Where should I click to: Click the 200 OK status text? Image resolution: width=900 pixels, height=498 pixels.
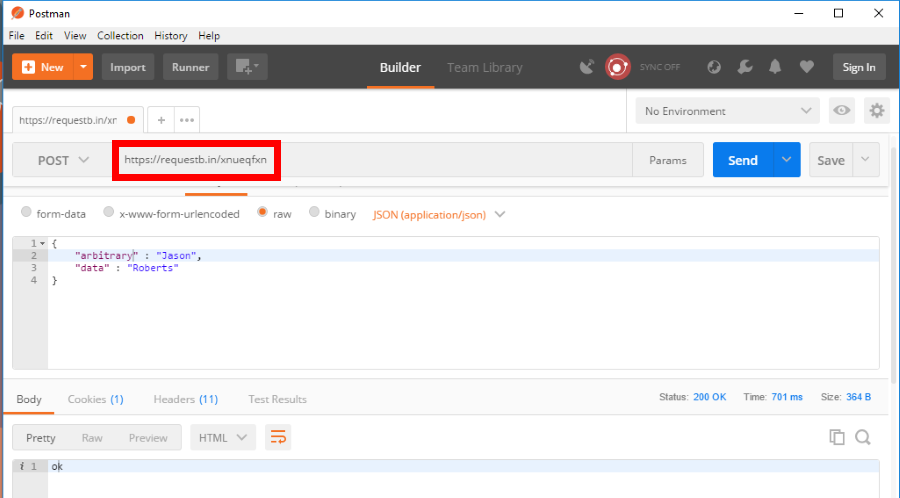(x=709, y=397)
